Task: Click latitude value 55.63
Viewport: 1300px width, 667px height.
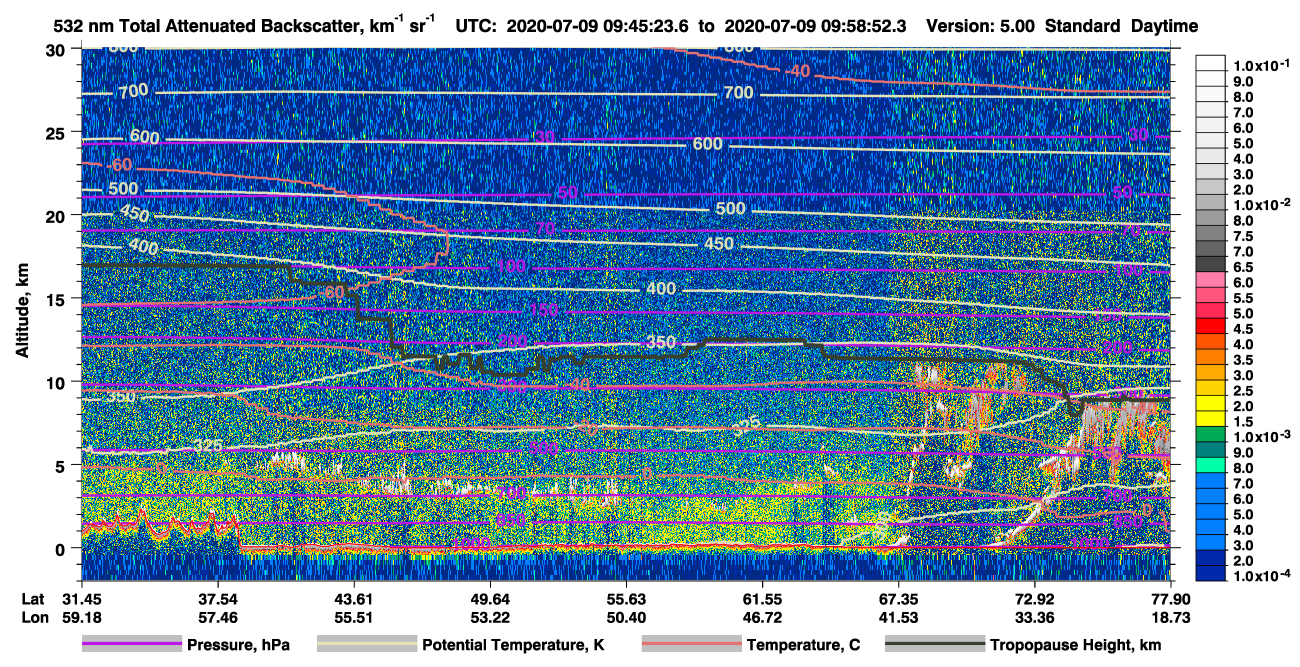Action: tap(626, 599)
